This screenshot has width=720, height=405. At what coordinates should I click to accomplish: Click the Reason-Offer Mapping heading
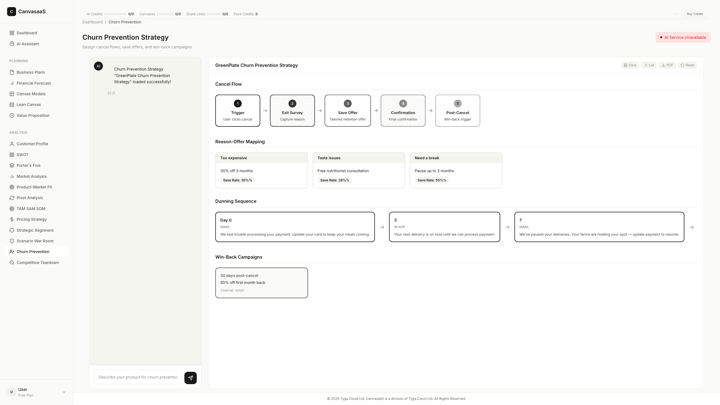tap(240, 142)
